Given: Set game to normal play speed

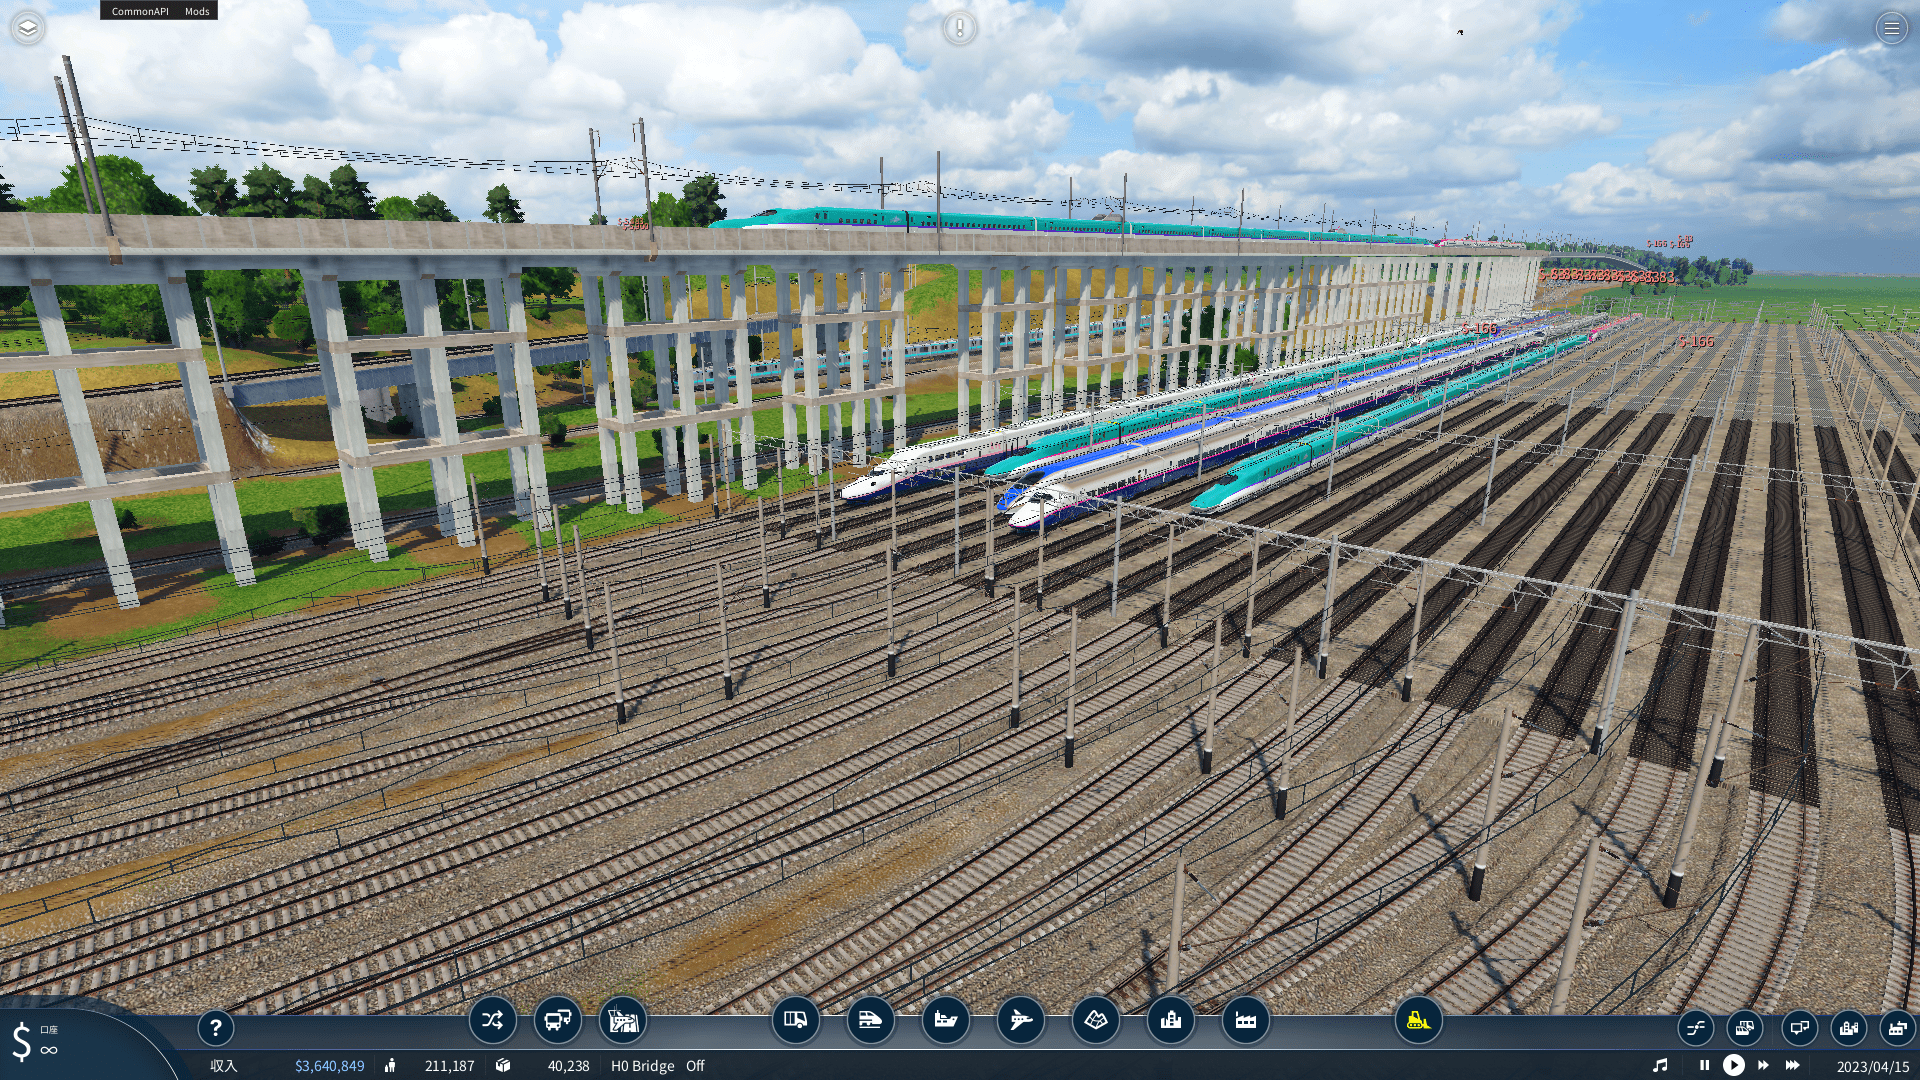Looking at the screenshot, I should (1734, 1065).
